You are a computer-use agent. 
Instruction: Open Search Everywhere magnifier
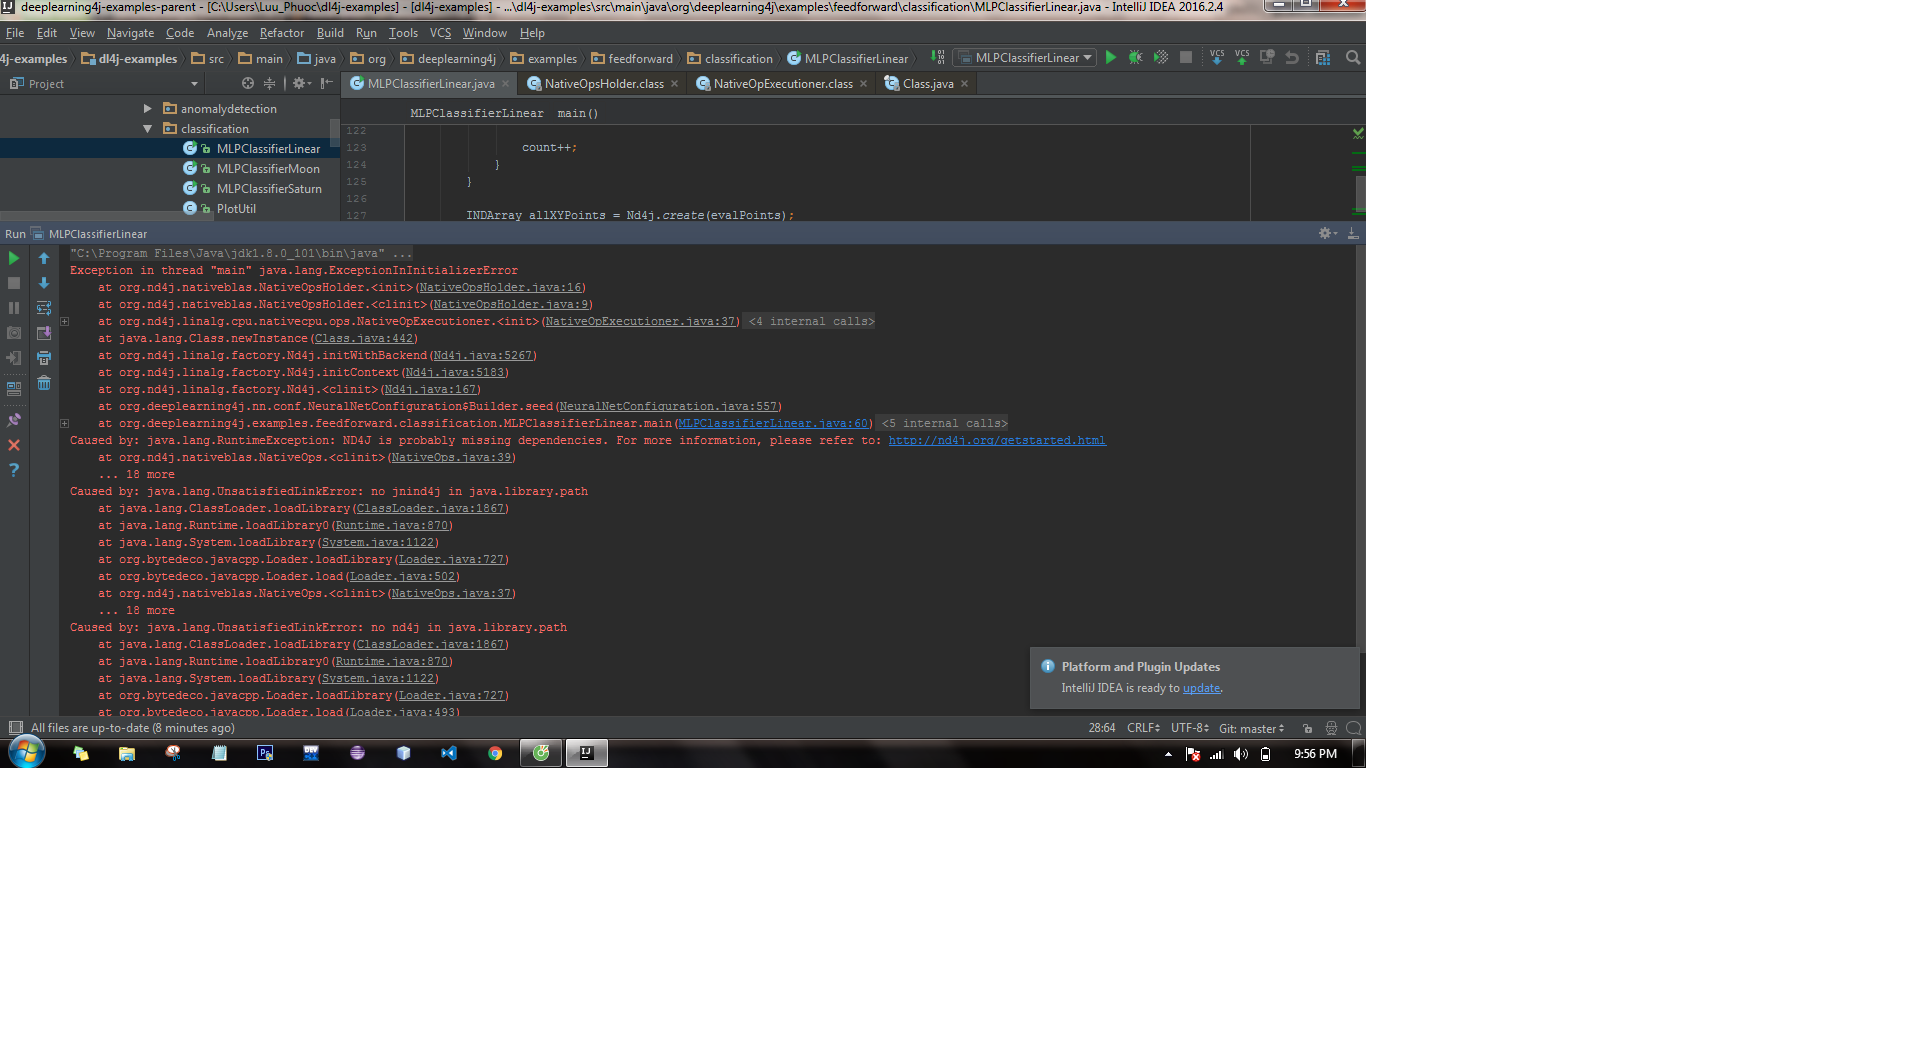[1353, 58]
